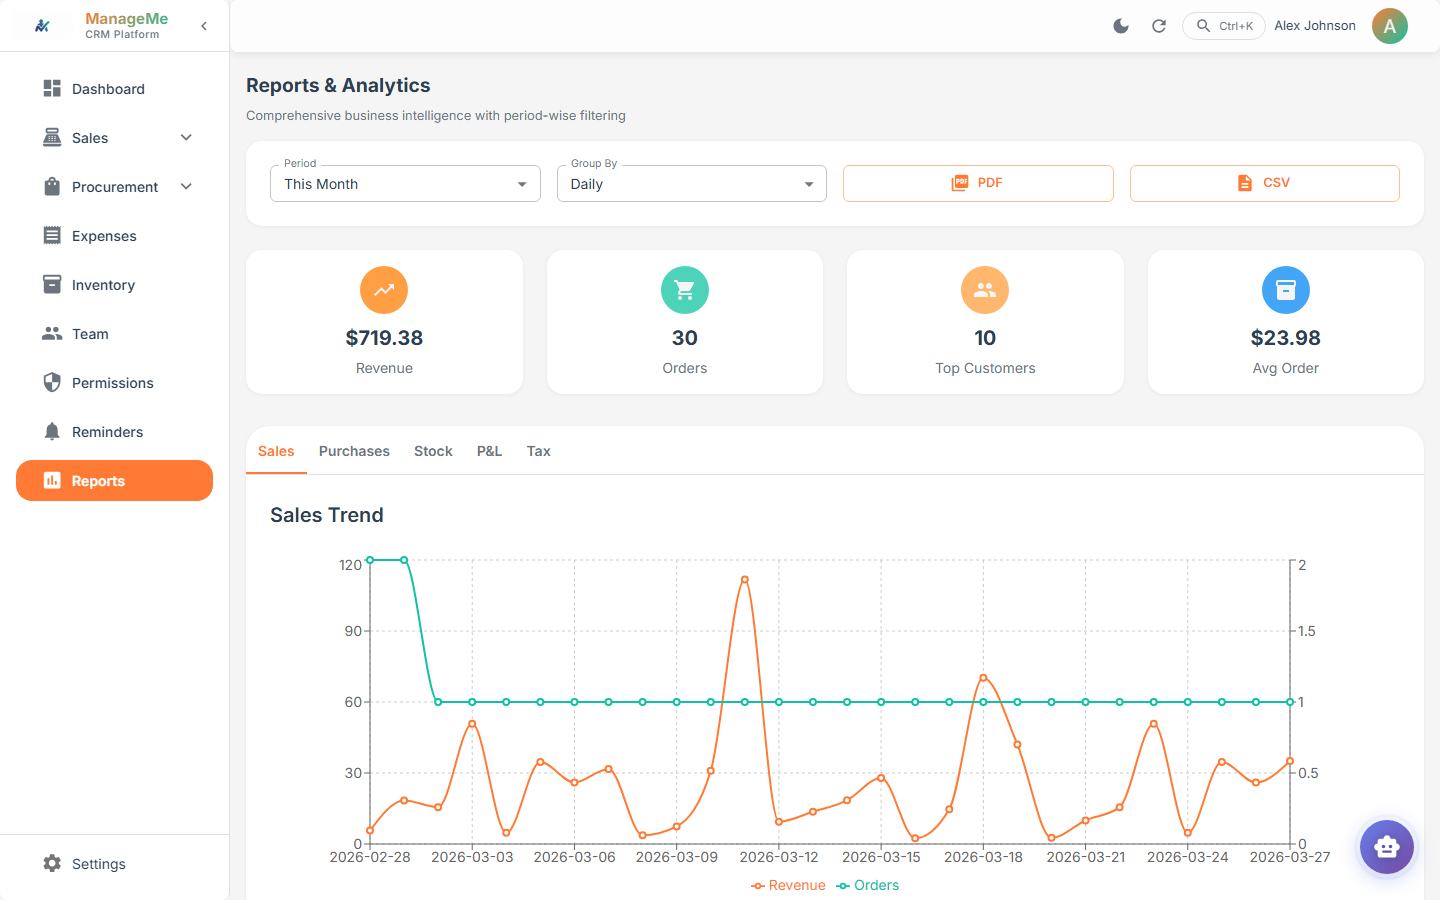Screen dimensions: 1440x900
Task: Refresh the page with the reload icon
Action: click(x=1159, y=26)
